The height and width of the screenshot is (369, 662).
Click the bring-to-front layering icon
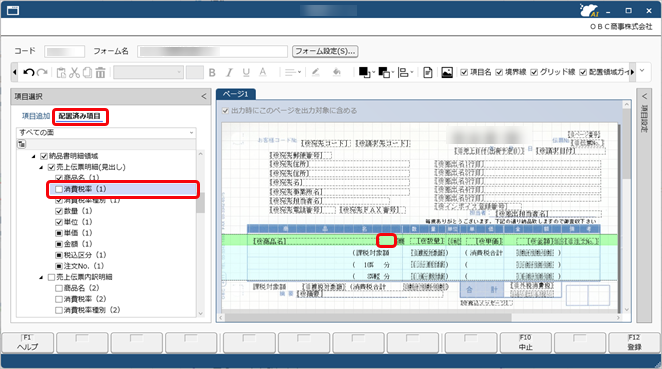click(x=364, y=73)
